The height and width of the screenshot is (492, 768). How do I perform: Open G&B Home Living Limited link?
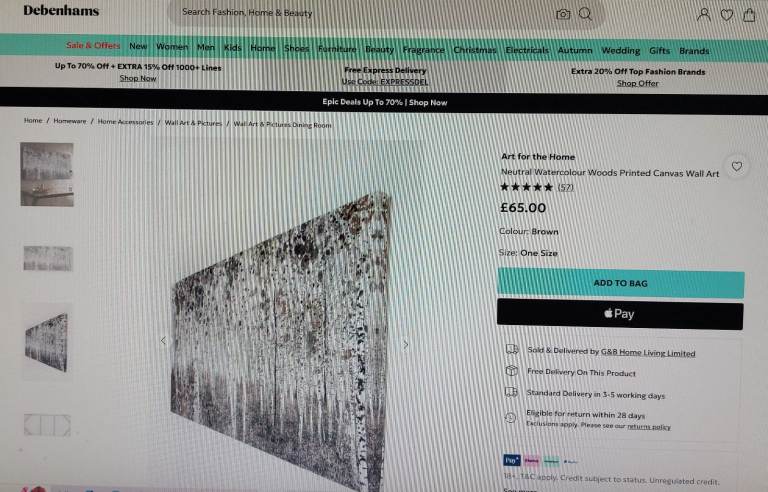[648, 352]
